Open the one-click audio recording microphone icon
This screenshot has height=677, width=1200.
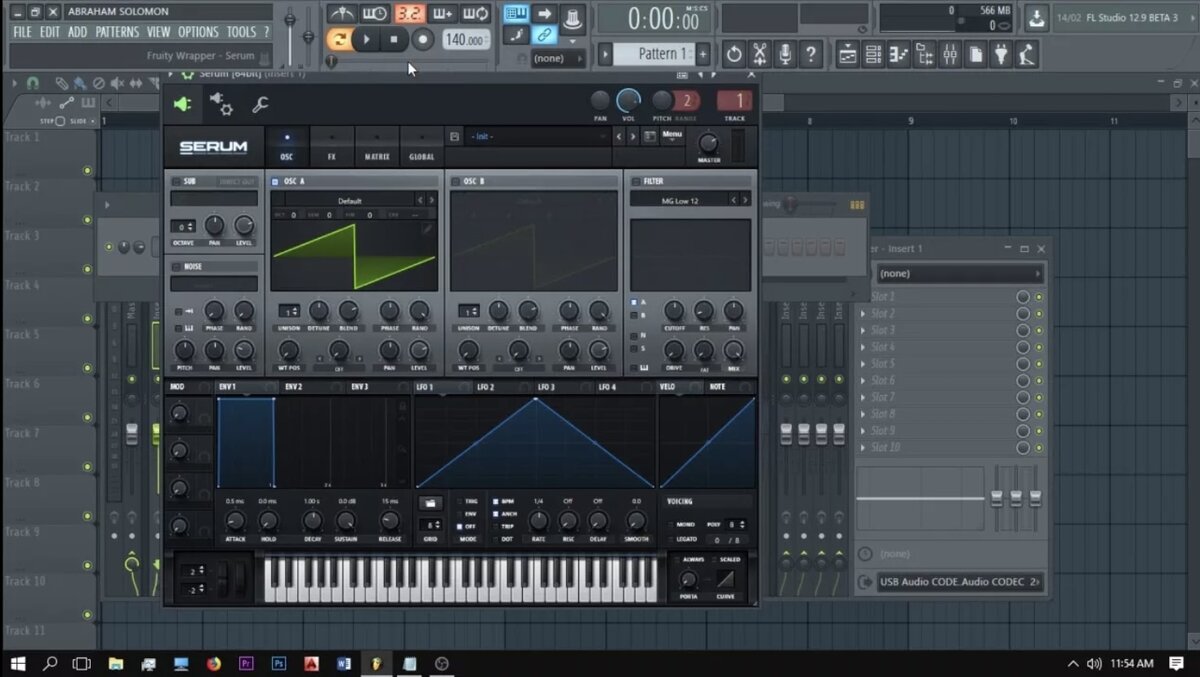tap(786, 54)
